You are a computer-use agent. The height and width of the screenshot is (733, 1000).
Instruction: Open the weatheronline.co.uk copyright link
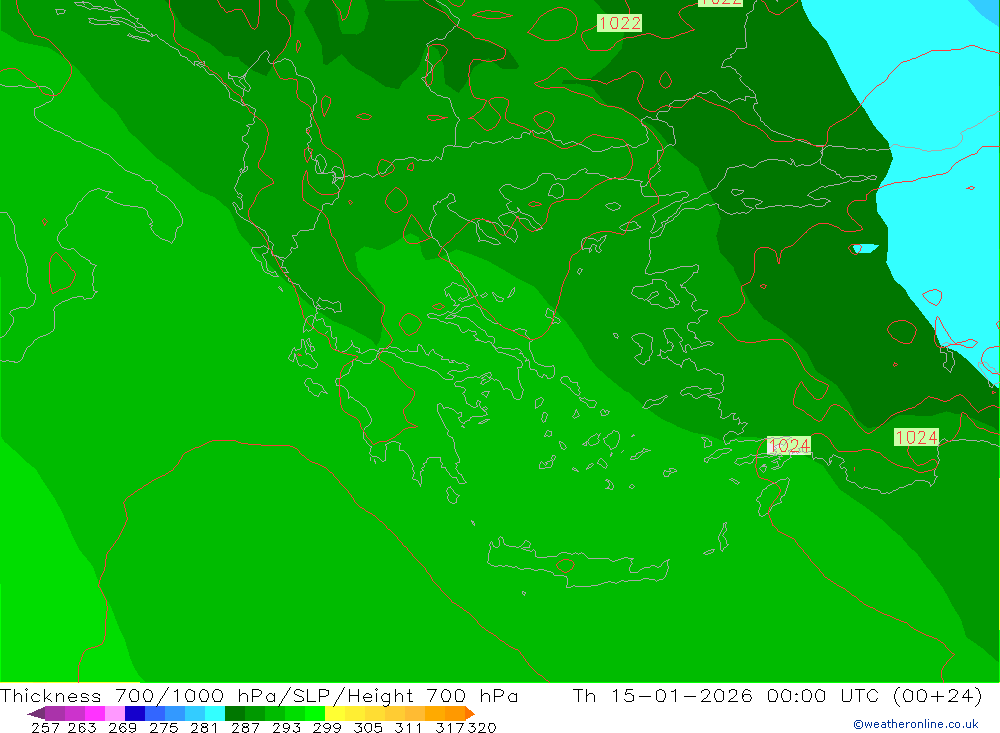coord(916,724)
